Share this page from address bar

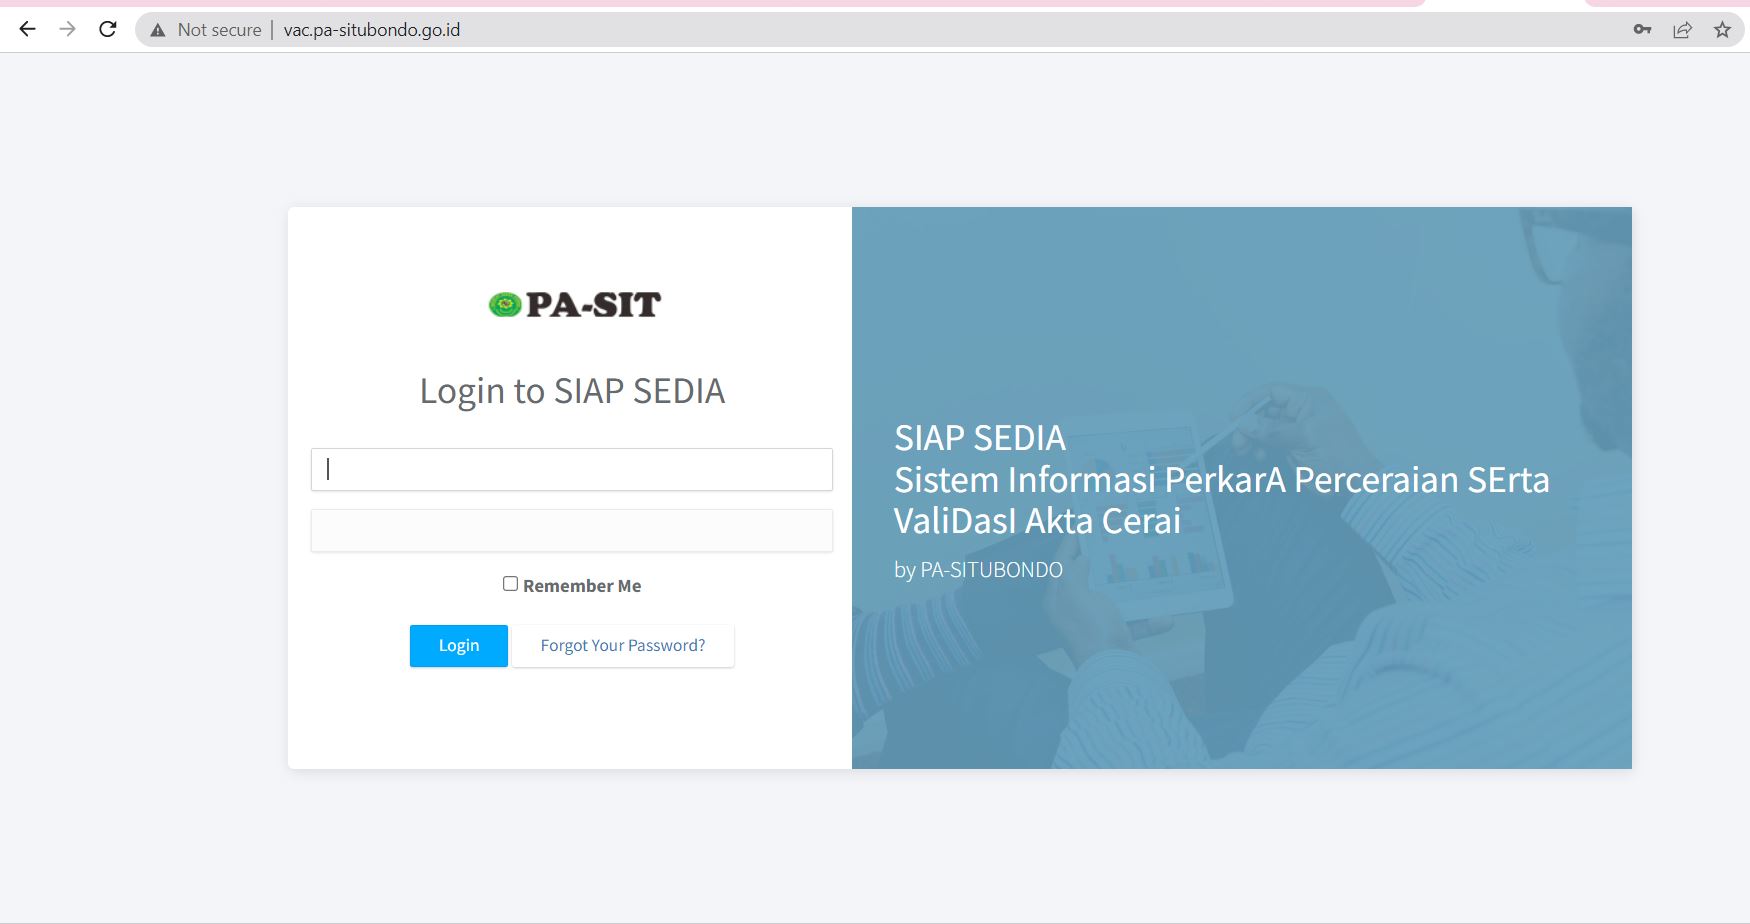click(1682, 29)
